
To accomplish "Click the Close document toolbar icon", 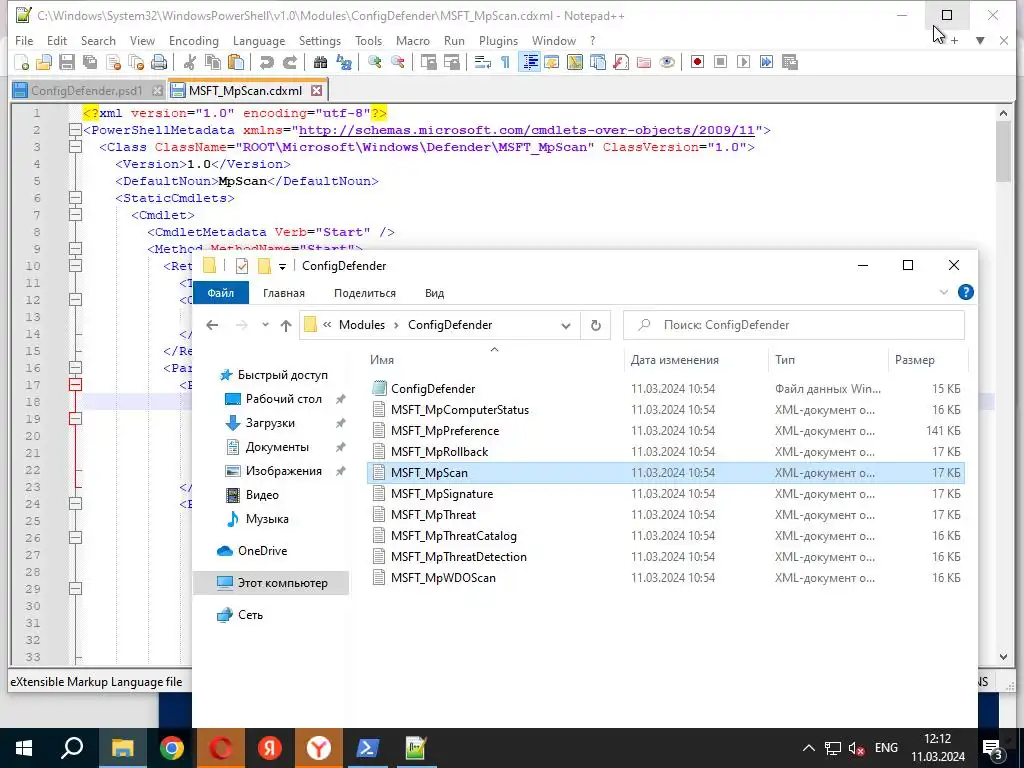I will pos(113,62).
